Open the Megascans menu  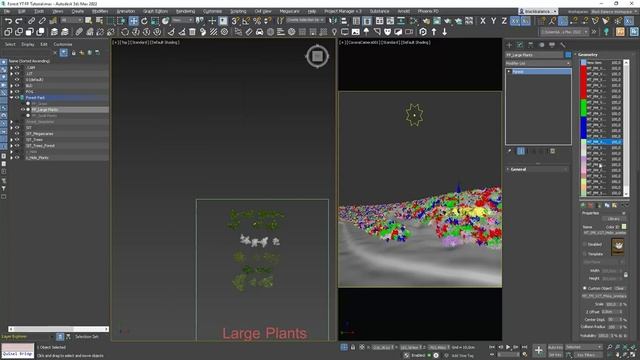[x=289, y=11]
